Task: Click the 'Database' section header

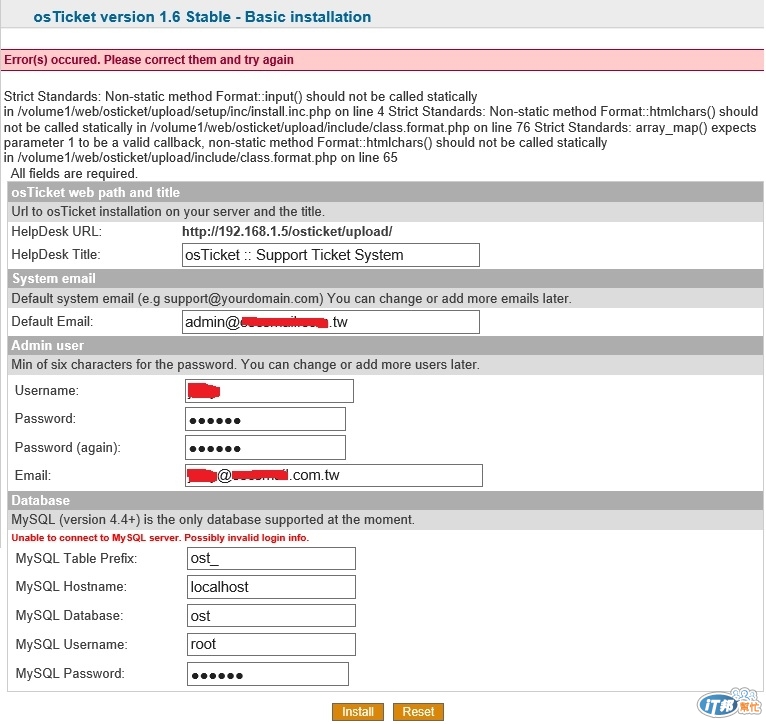Action: 41,500
